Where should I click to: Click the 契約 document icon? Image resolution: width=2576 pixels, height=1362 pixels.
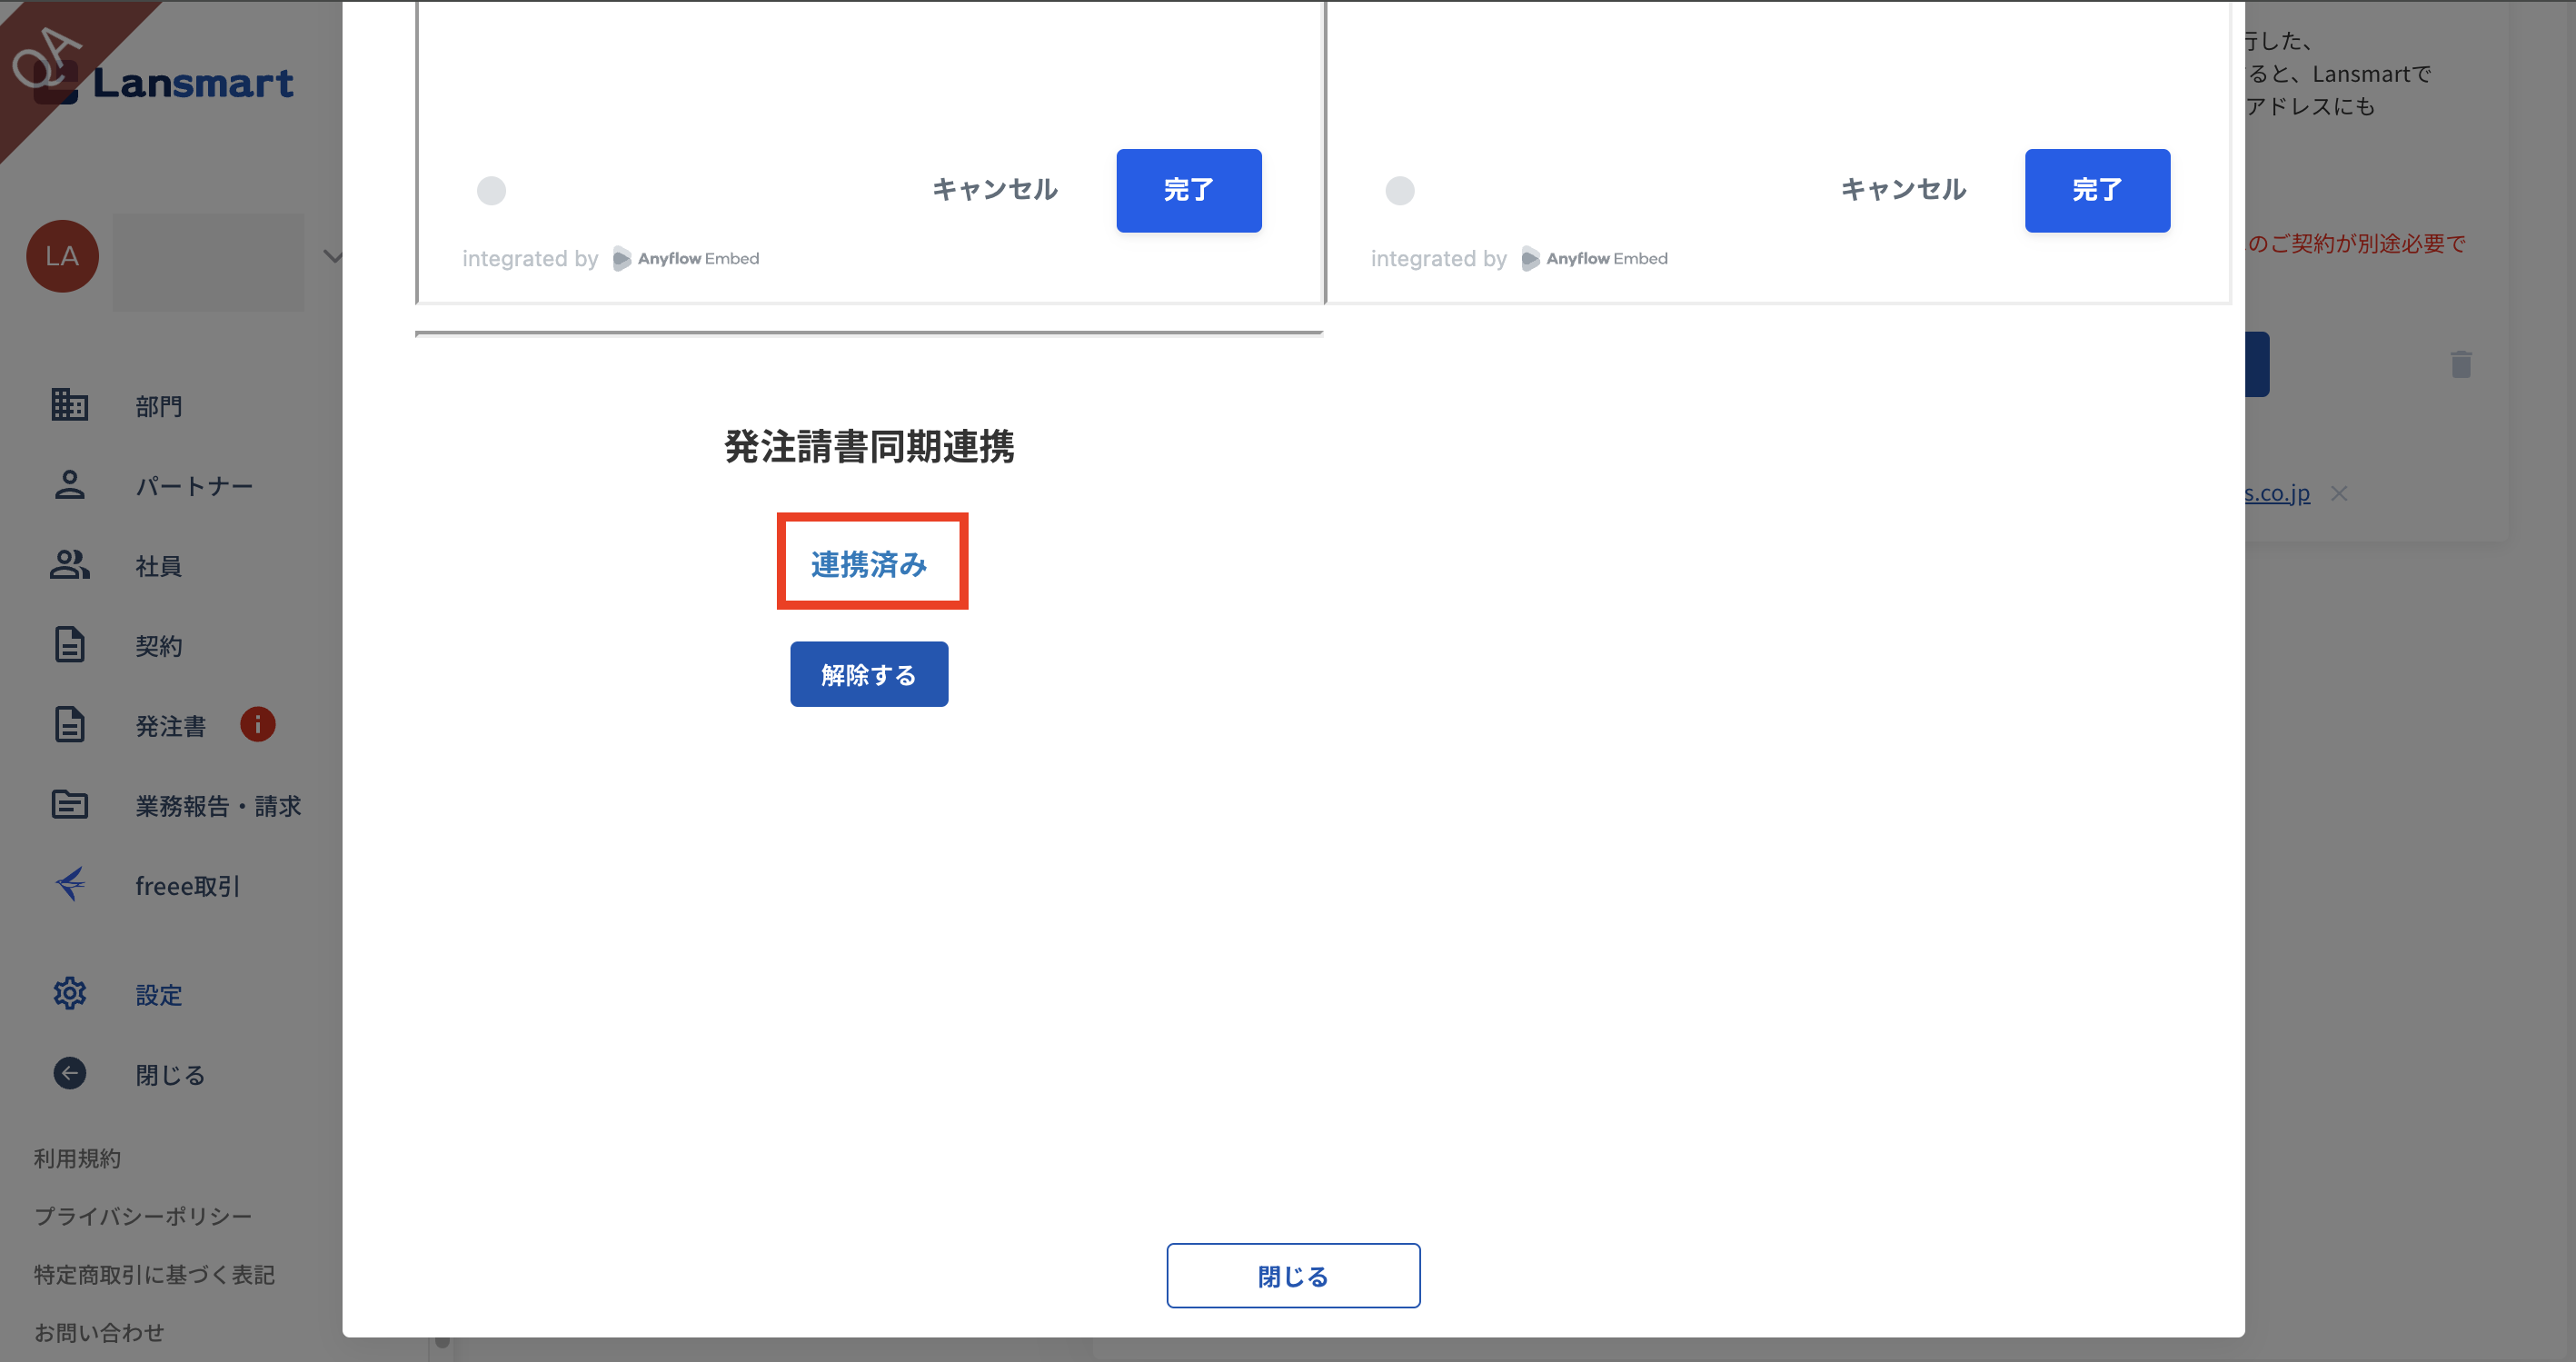pos(69,645)
